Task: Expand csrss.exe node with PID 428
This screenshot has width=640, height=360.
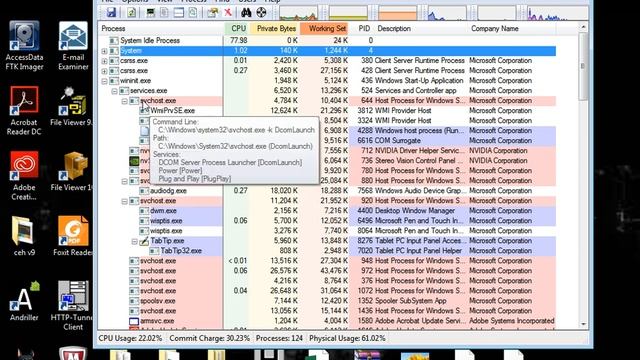Action: tap(104, 71)
